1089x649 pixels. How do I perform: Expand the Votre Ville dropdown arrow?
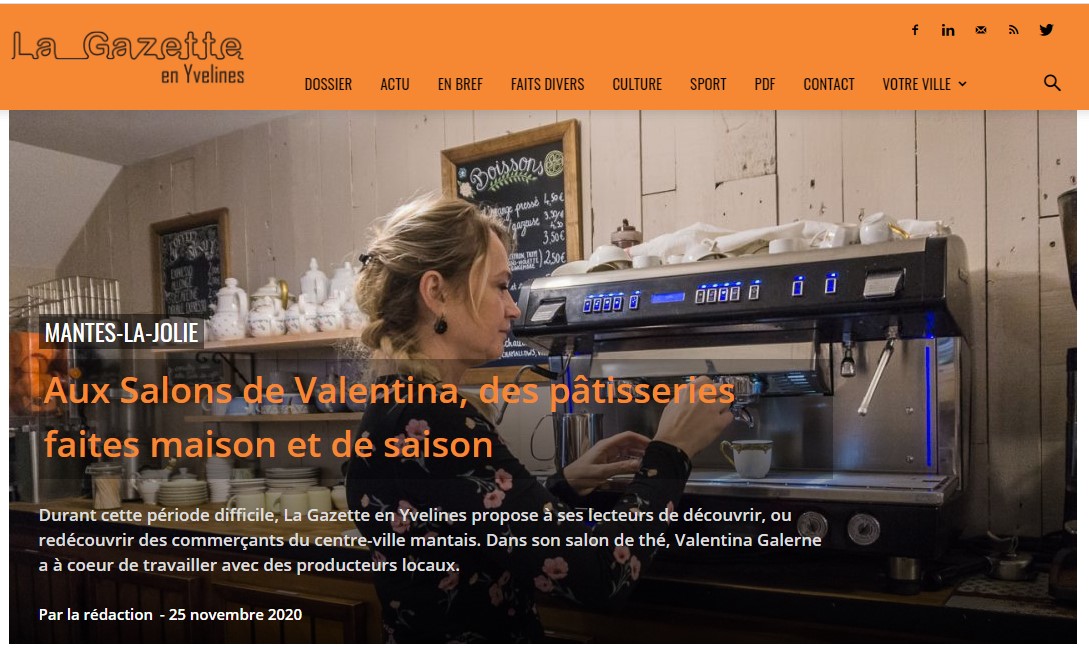point(963,84)
